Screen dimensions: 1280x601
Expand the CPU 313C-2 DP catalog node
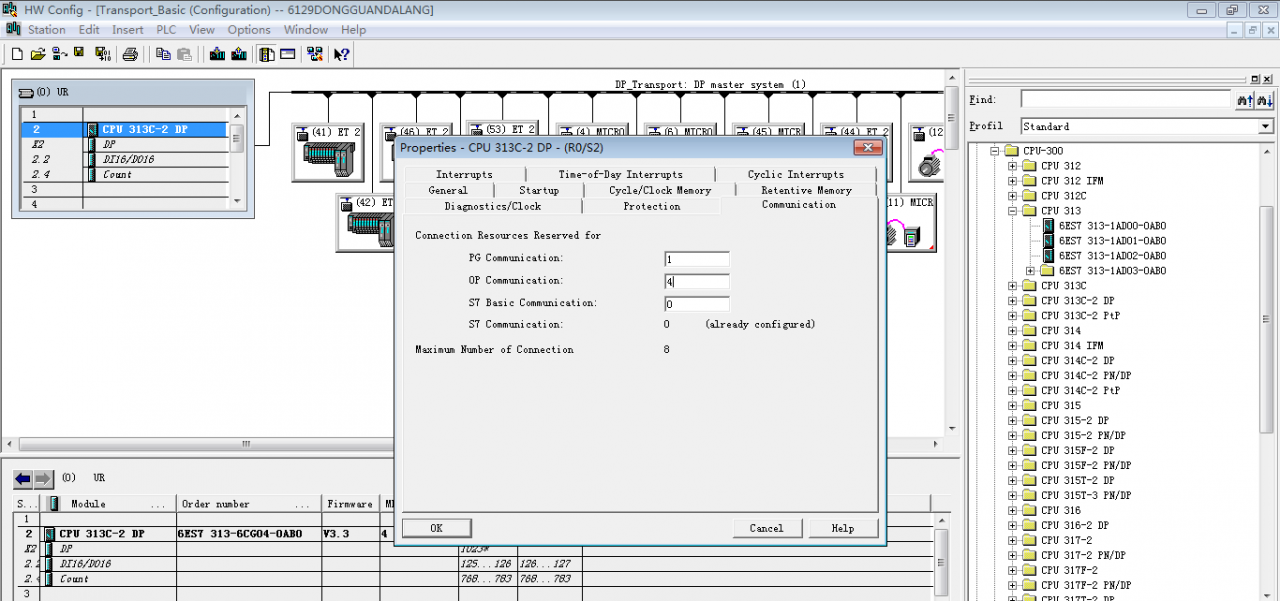(1012, 301)
